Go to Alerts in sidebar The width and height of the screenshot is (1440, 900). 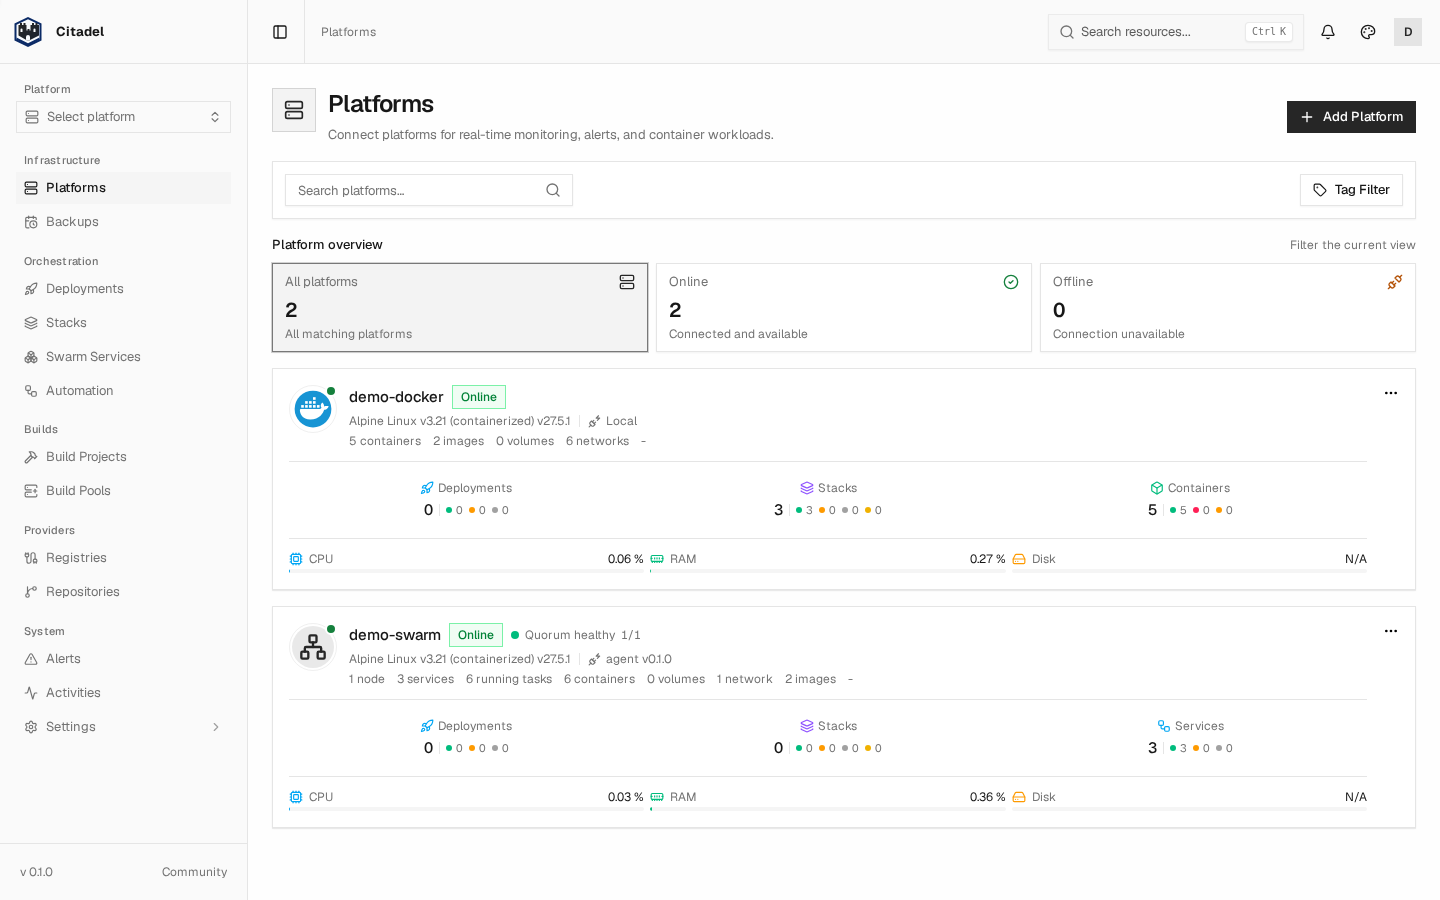(x=123, y=659)
